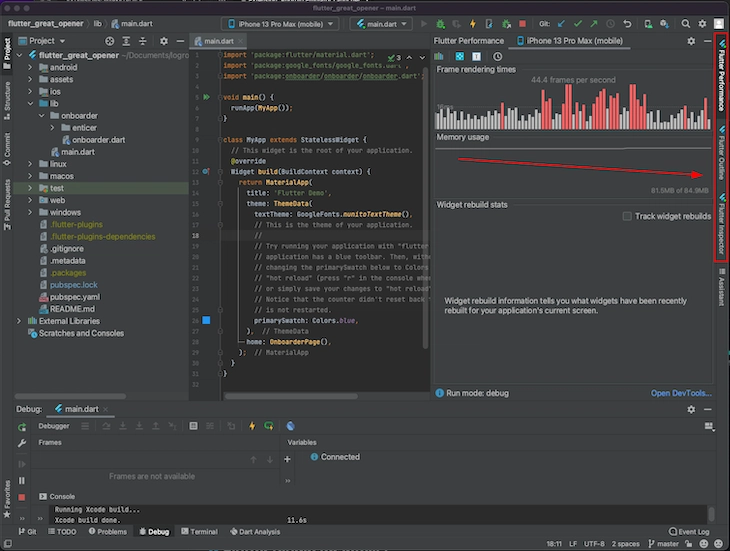The width and height of the screenshot is (730, 551).
Task: Hide the Project panel with minus icon
Action: tap(180, 41)
